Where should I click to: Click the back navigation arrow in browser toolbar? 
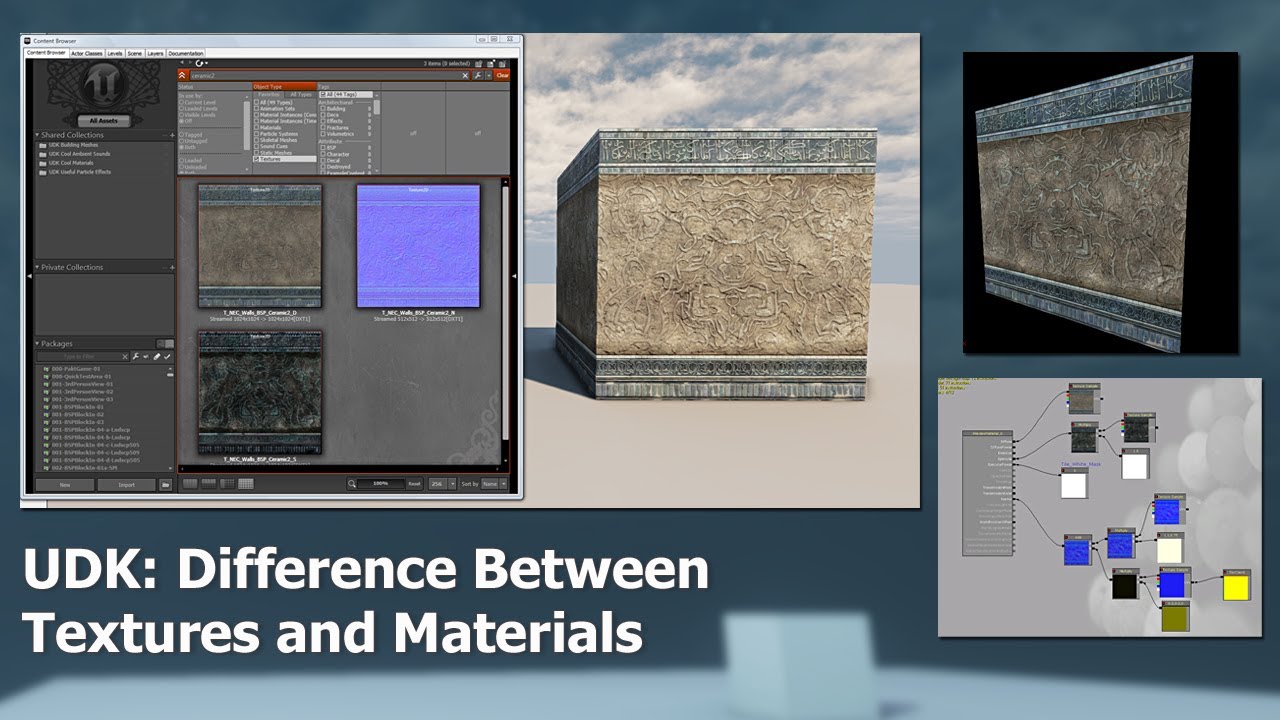click(x=183, y=63)
